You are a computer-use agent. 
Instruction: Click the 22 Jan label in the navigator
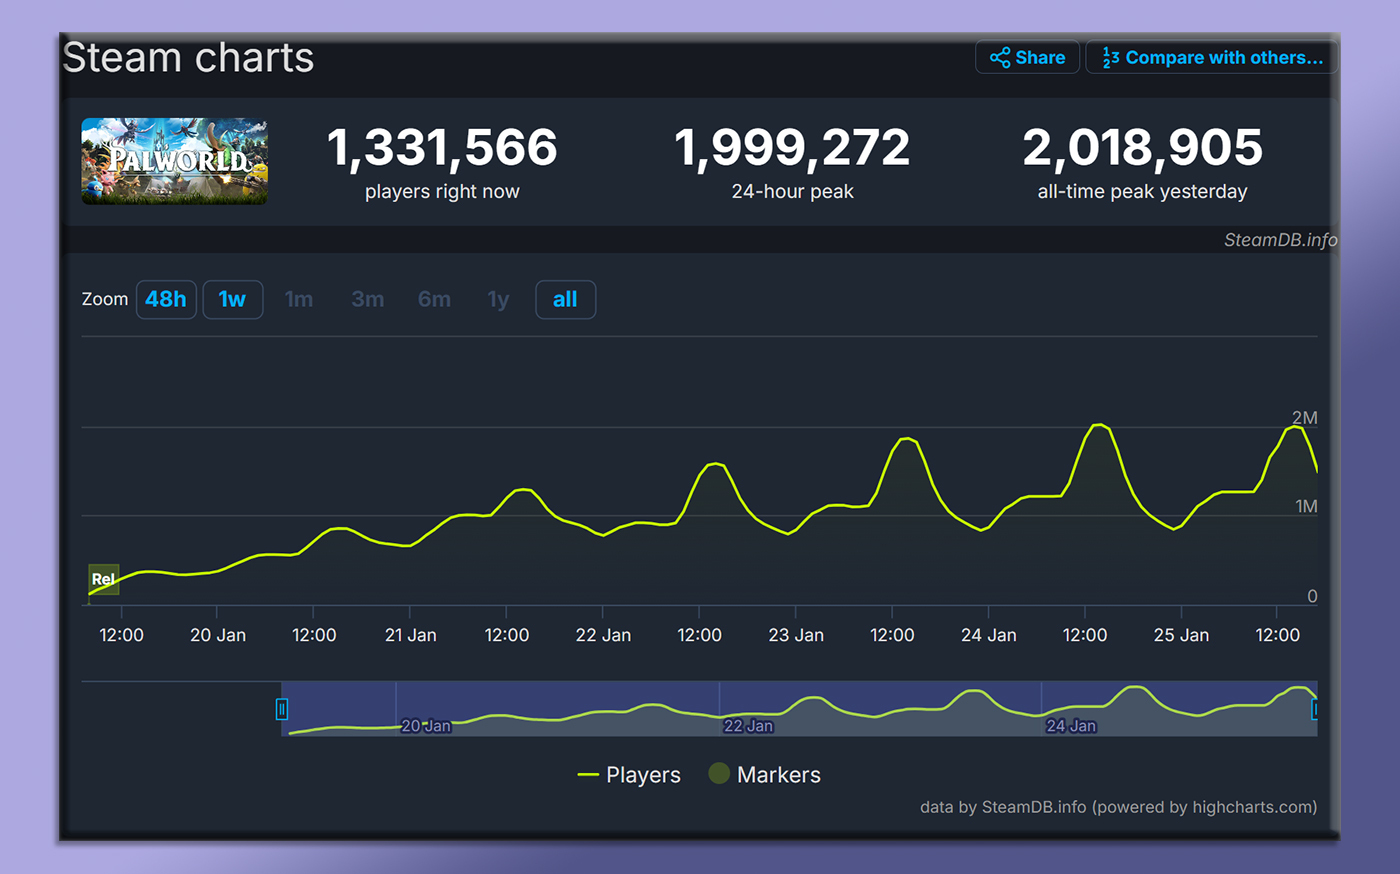tap(748, 726)
